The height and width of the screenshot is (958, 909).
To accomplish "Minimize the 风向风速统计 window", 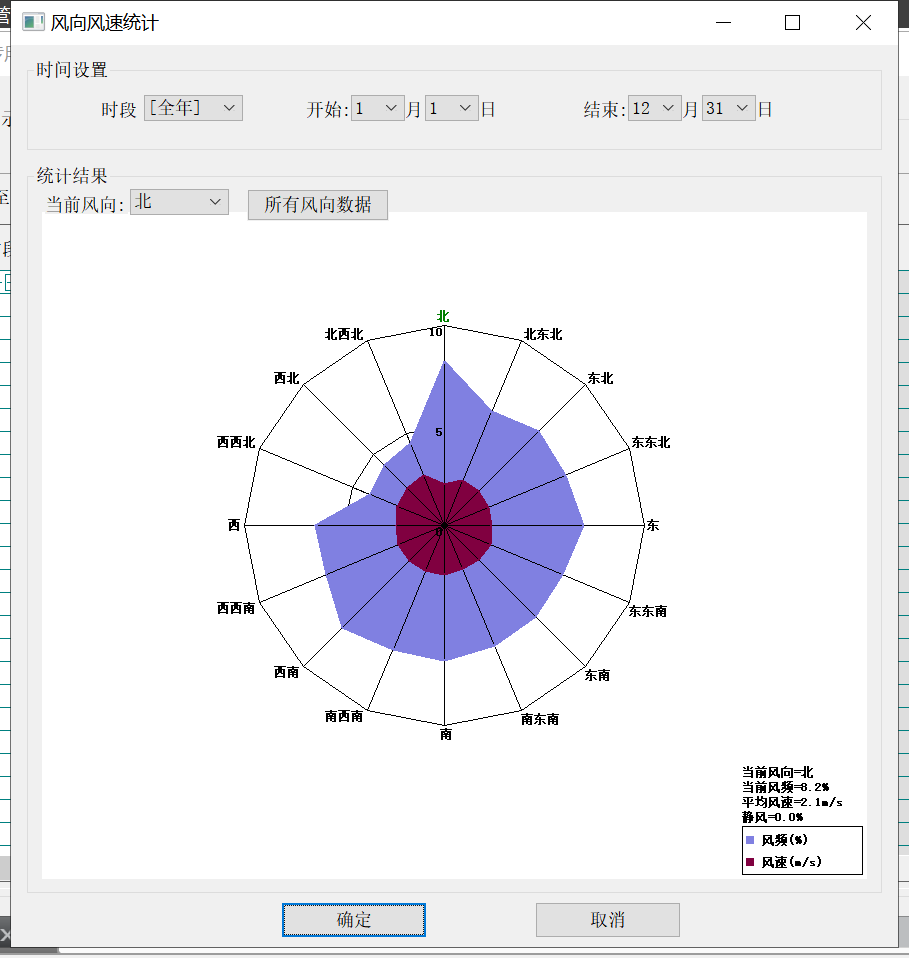I will (723, 22).
